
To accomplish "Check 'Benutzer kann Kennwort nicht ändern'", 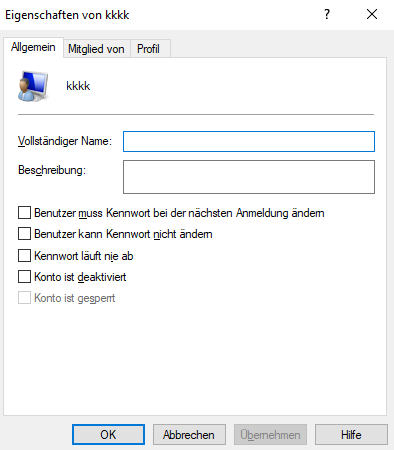I will click(x=24, y=234).
